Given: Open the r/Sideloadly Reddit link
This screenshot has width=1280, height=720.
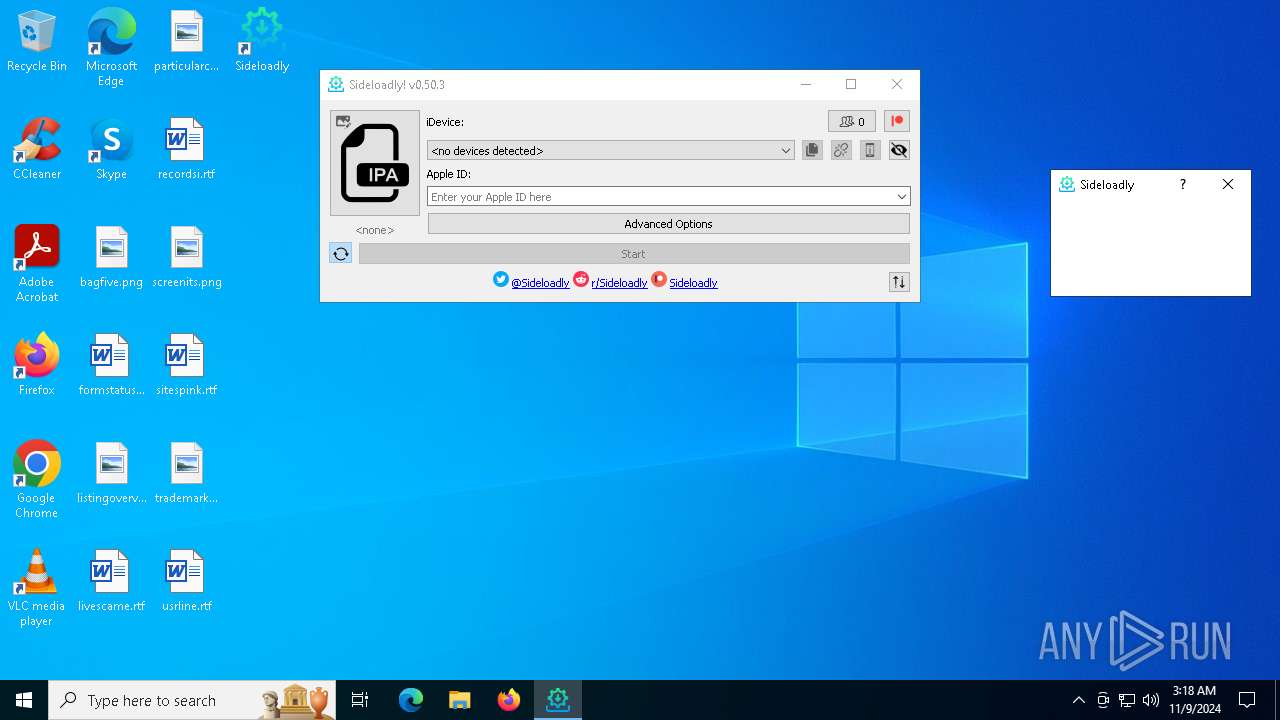Looking at the screenshot, I should tap(619, 283).
